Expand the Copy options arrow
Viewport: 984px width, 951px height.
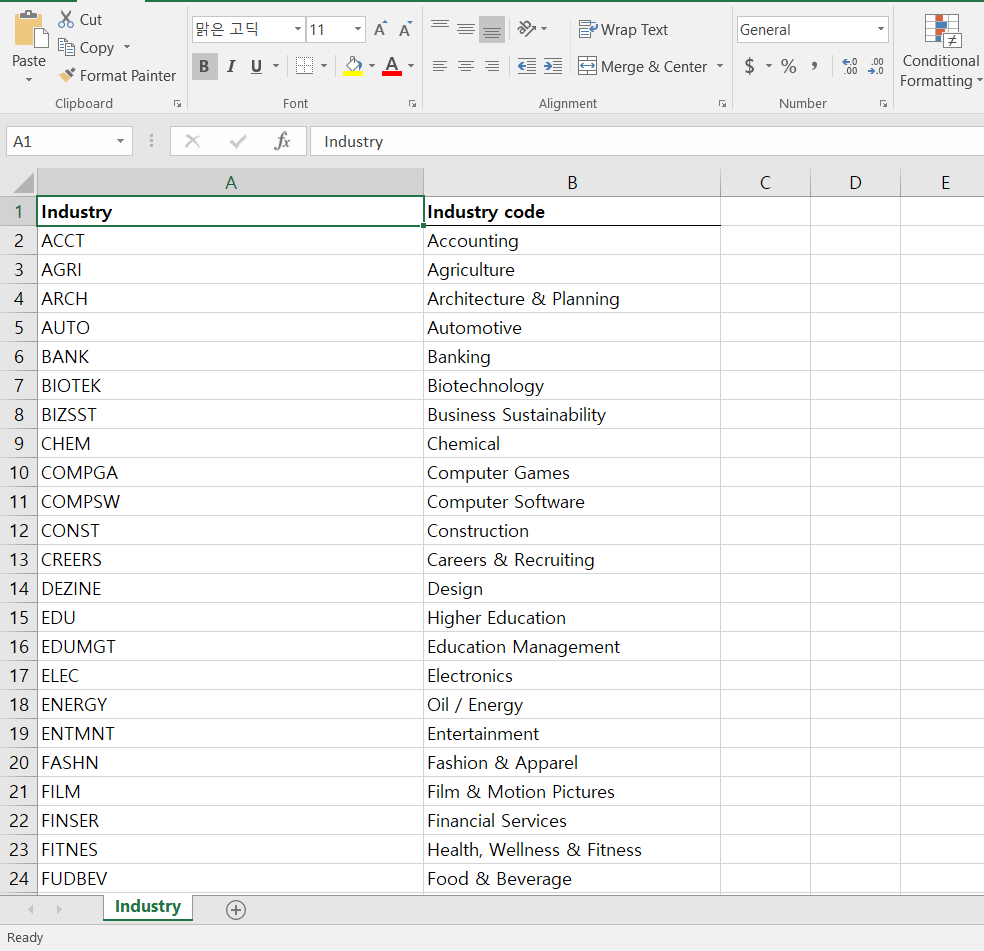pyautogui.click(x=127, y=47)
